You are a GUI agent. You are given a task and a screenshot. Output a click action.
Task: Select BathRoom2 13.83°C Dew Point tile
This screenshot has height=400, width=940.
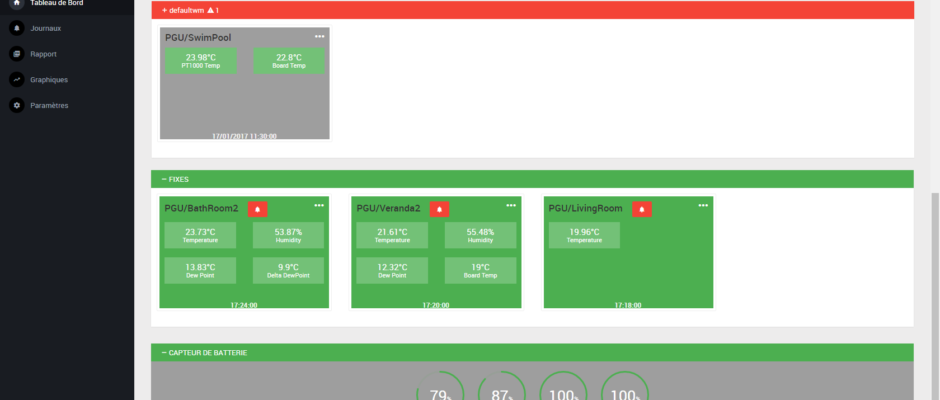pyautogui.click(x=200, y=270)
